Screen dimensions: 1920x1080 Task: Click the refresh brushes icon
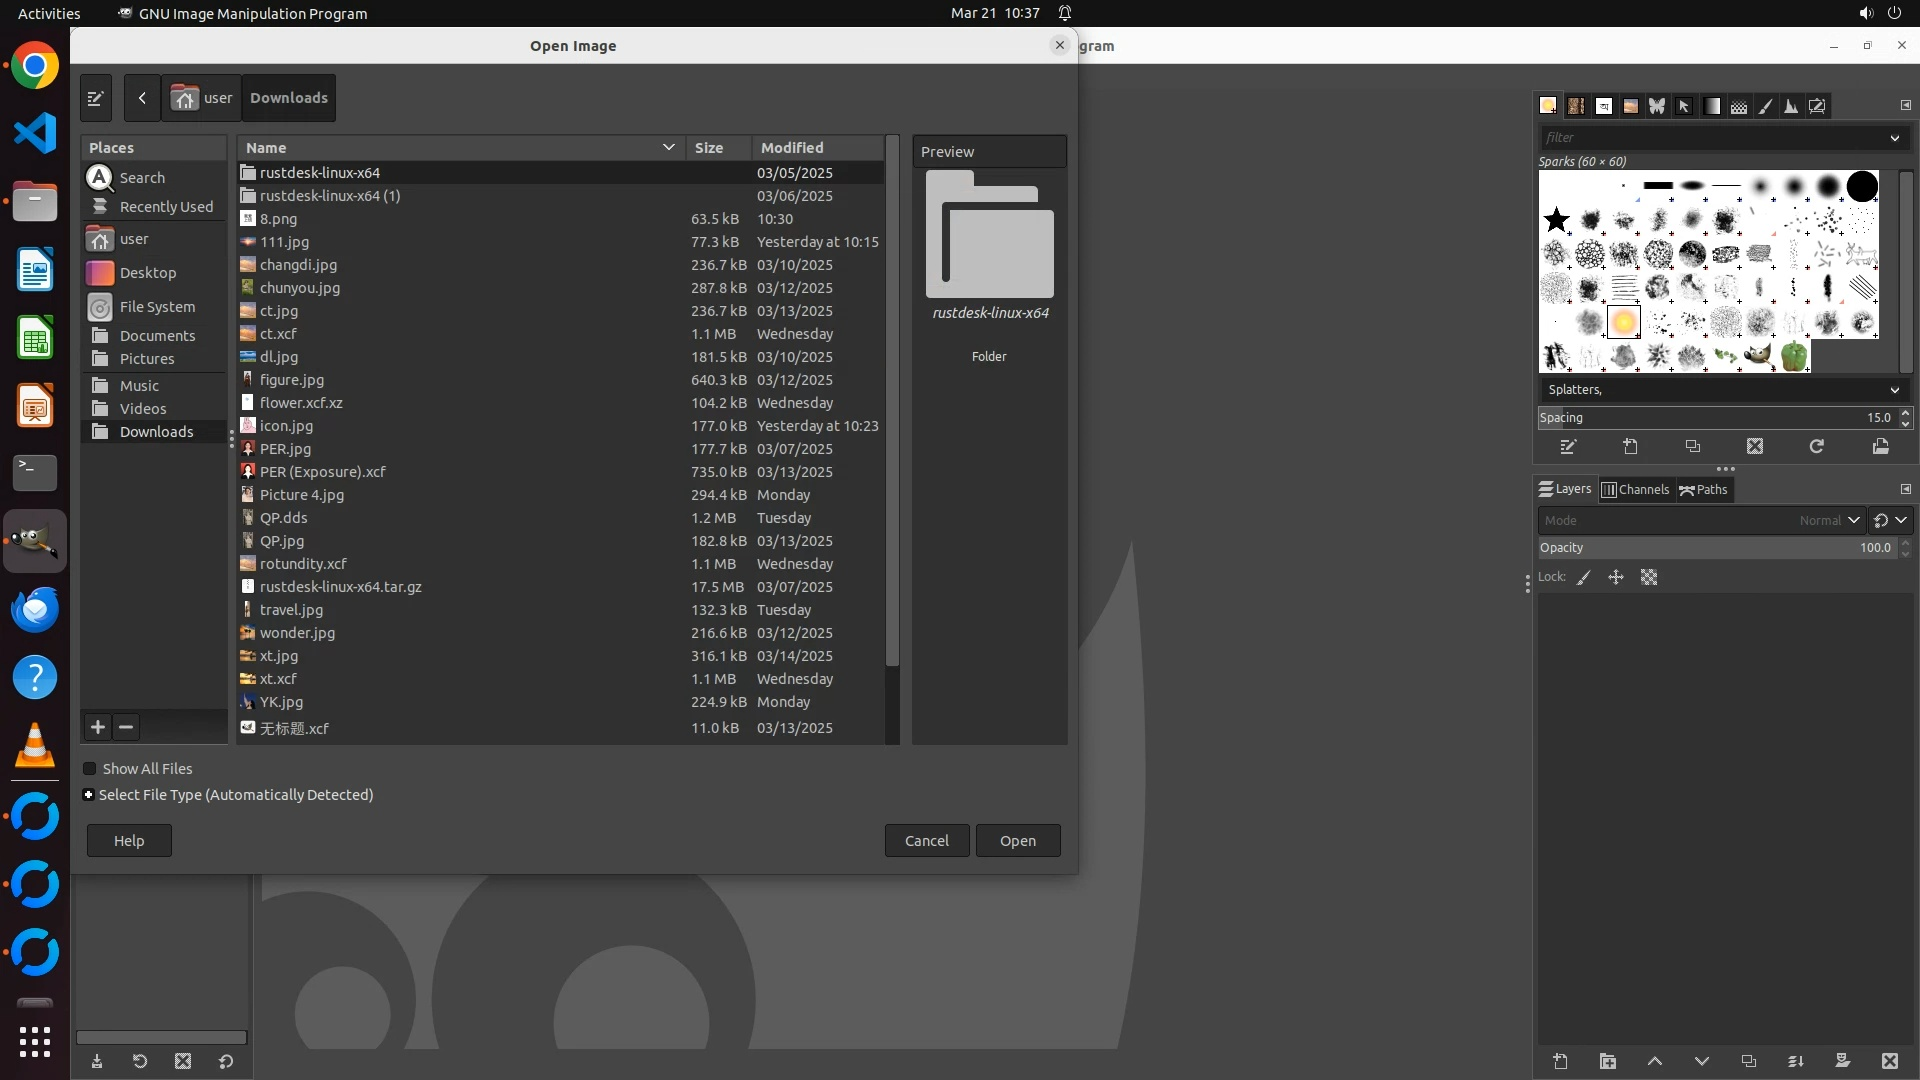pyautogui.click(x=1817, y=447)
